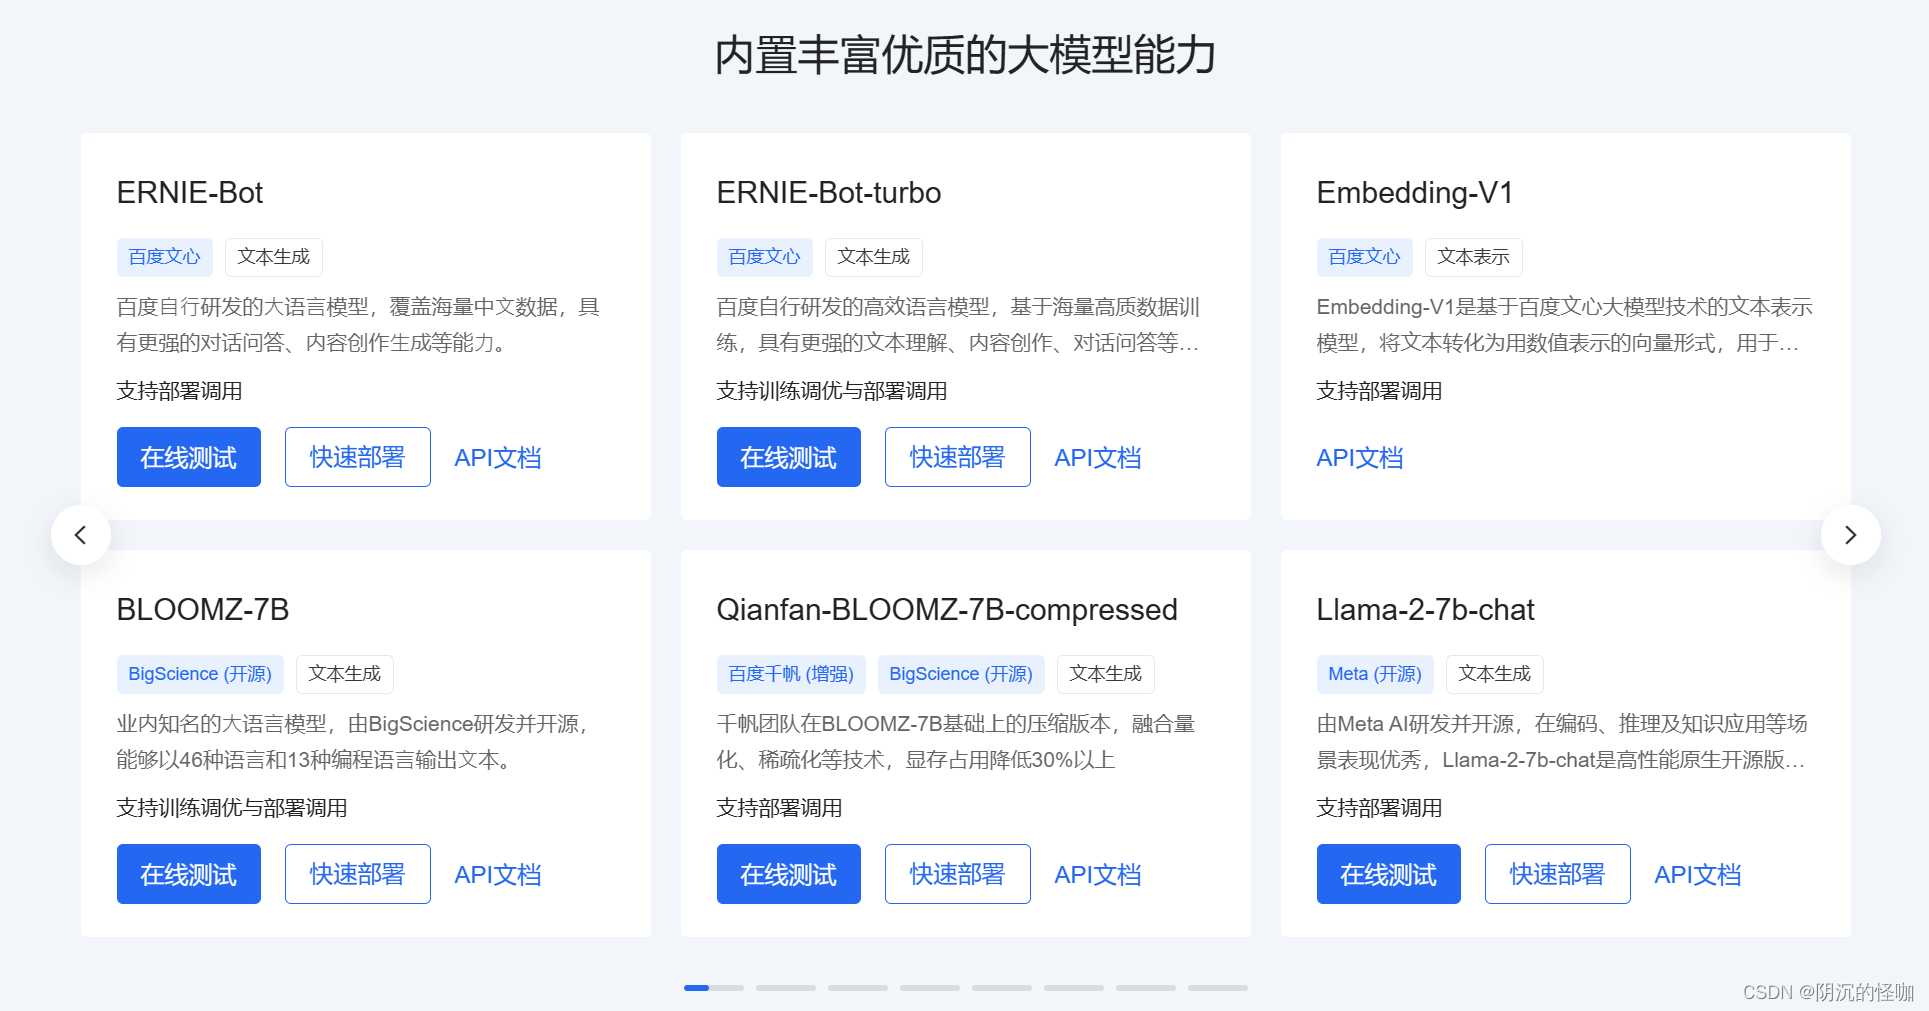The image size is (1929, 1011).
Task: Open API文档 link for BLOOMZ-7B
Action: pyautogui.click(x=498, y=875)
